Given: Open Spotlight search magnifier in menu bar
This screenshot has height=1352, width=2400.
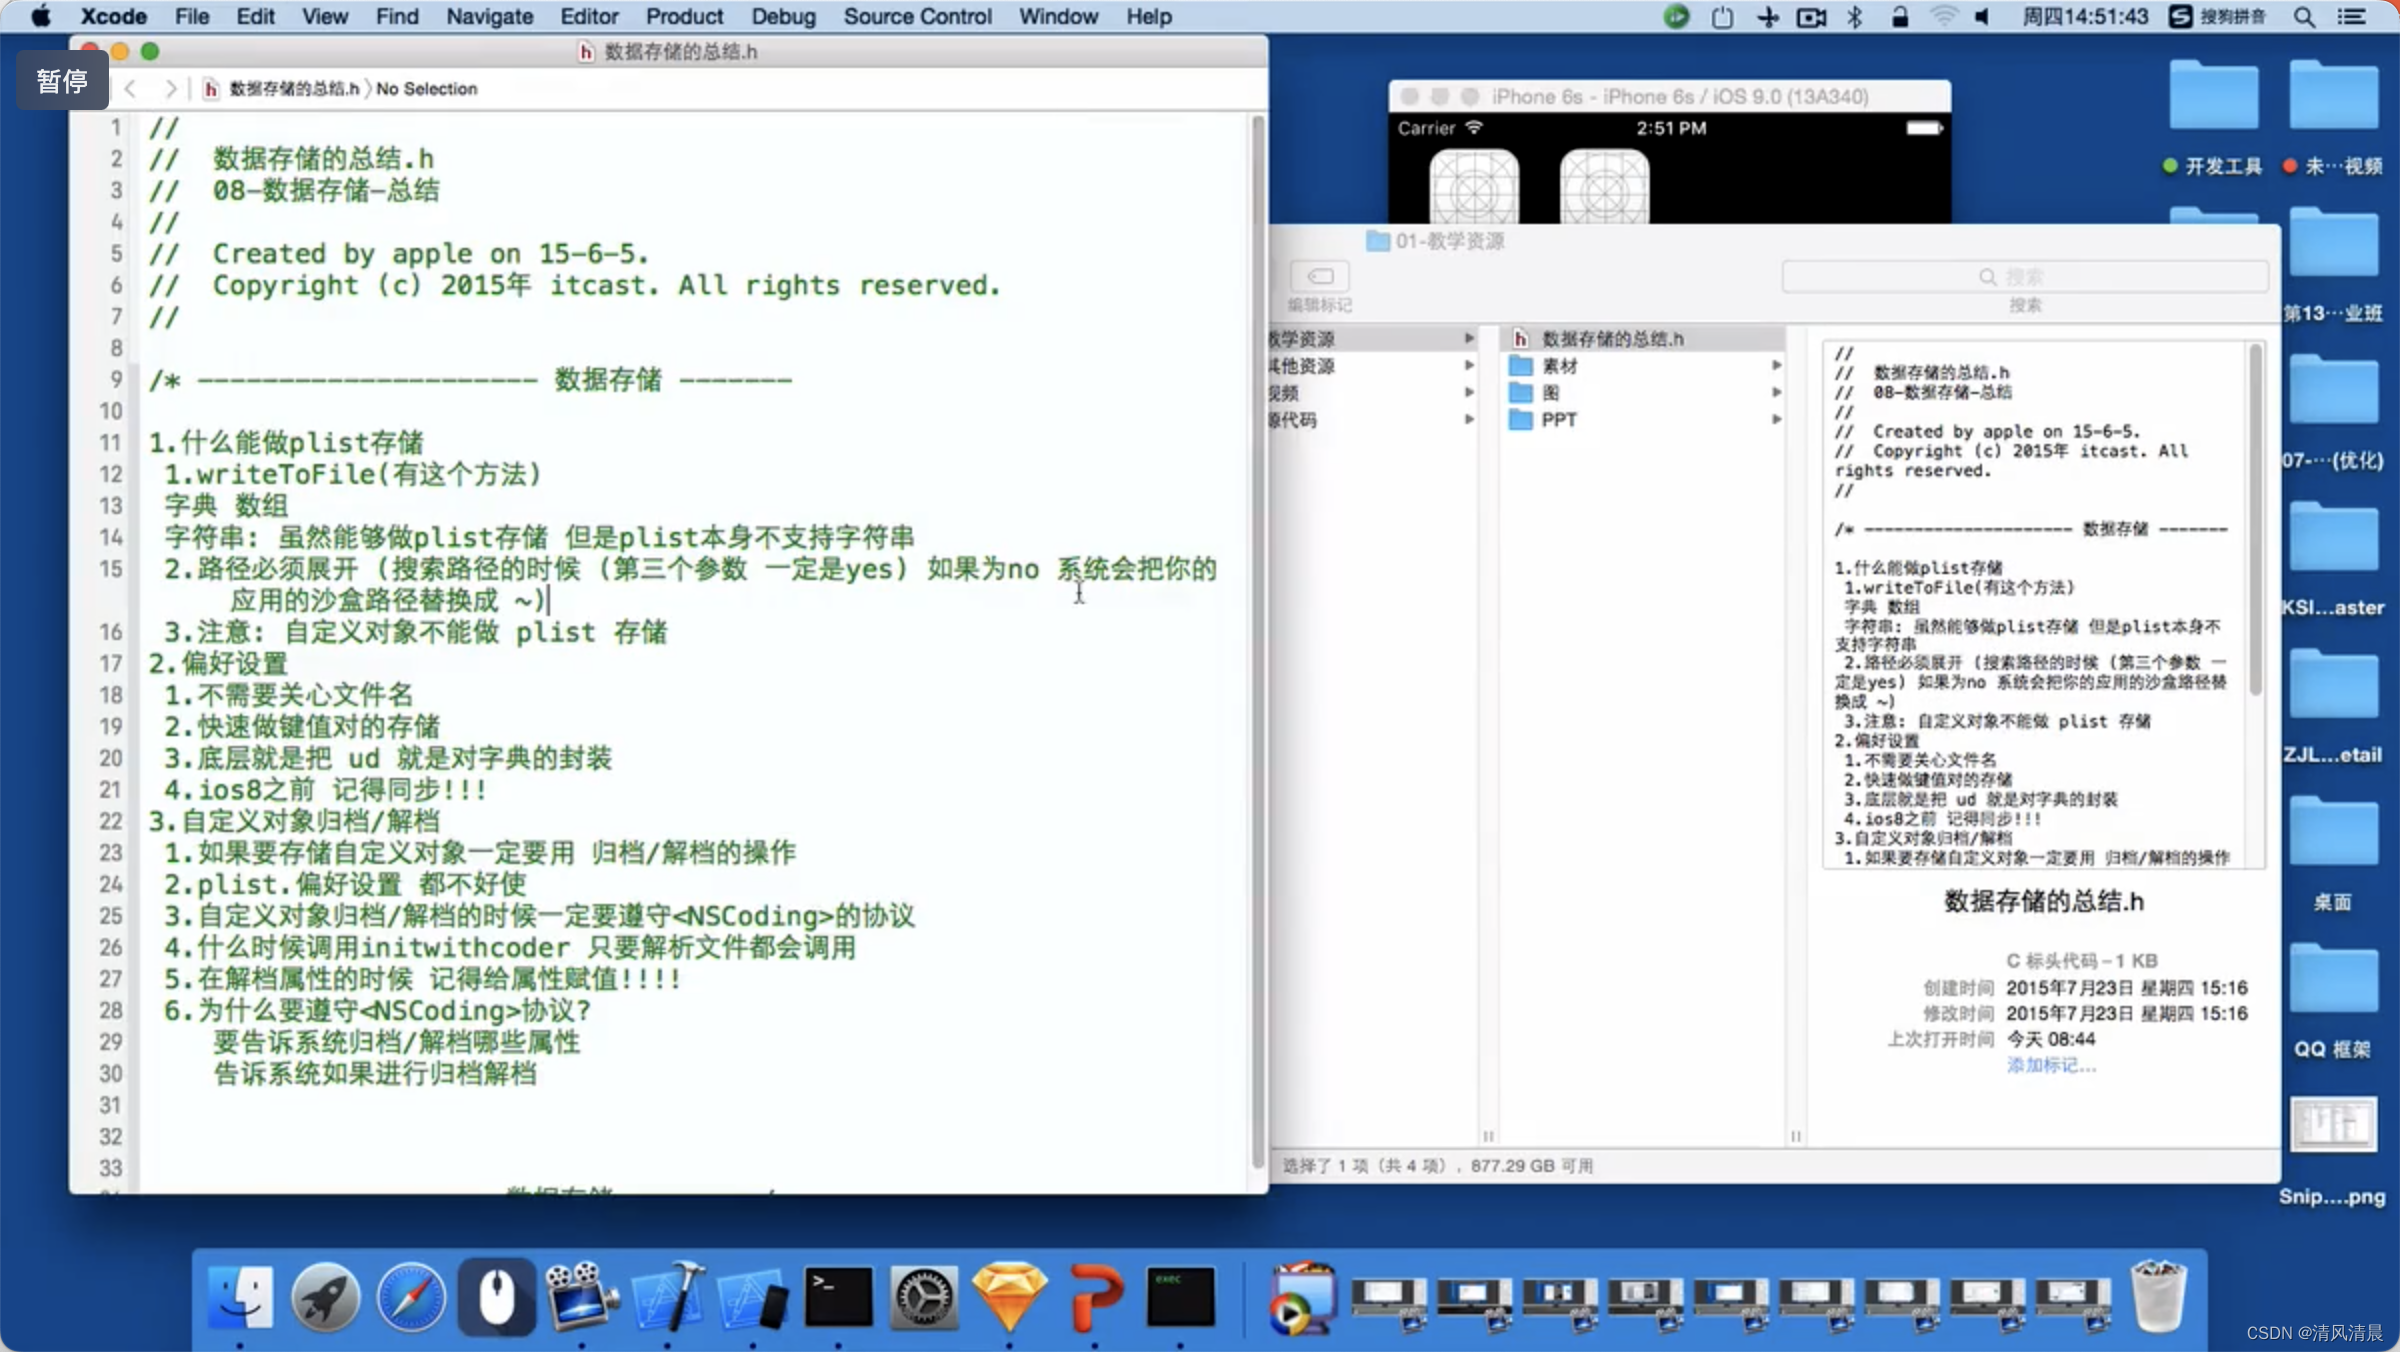Looking at the screenshot, I should click(2304, 16).
